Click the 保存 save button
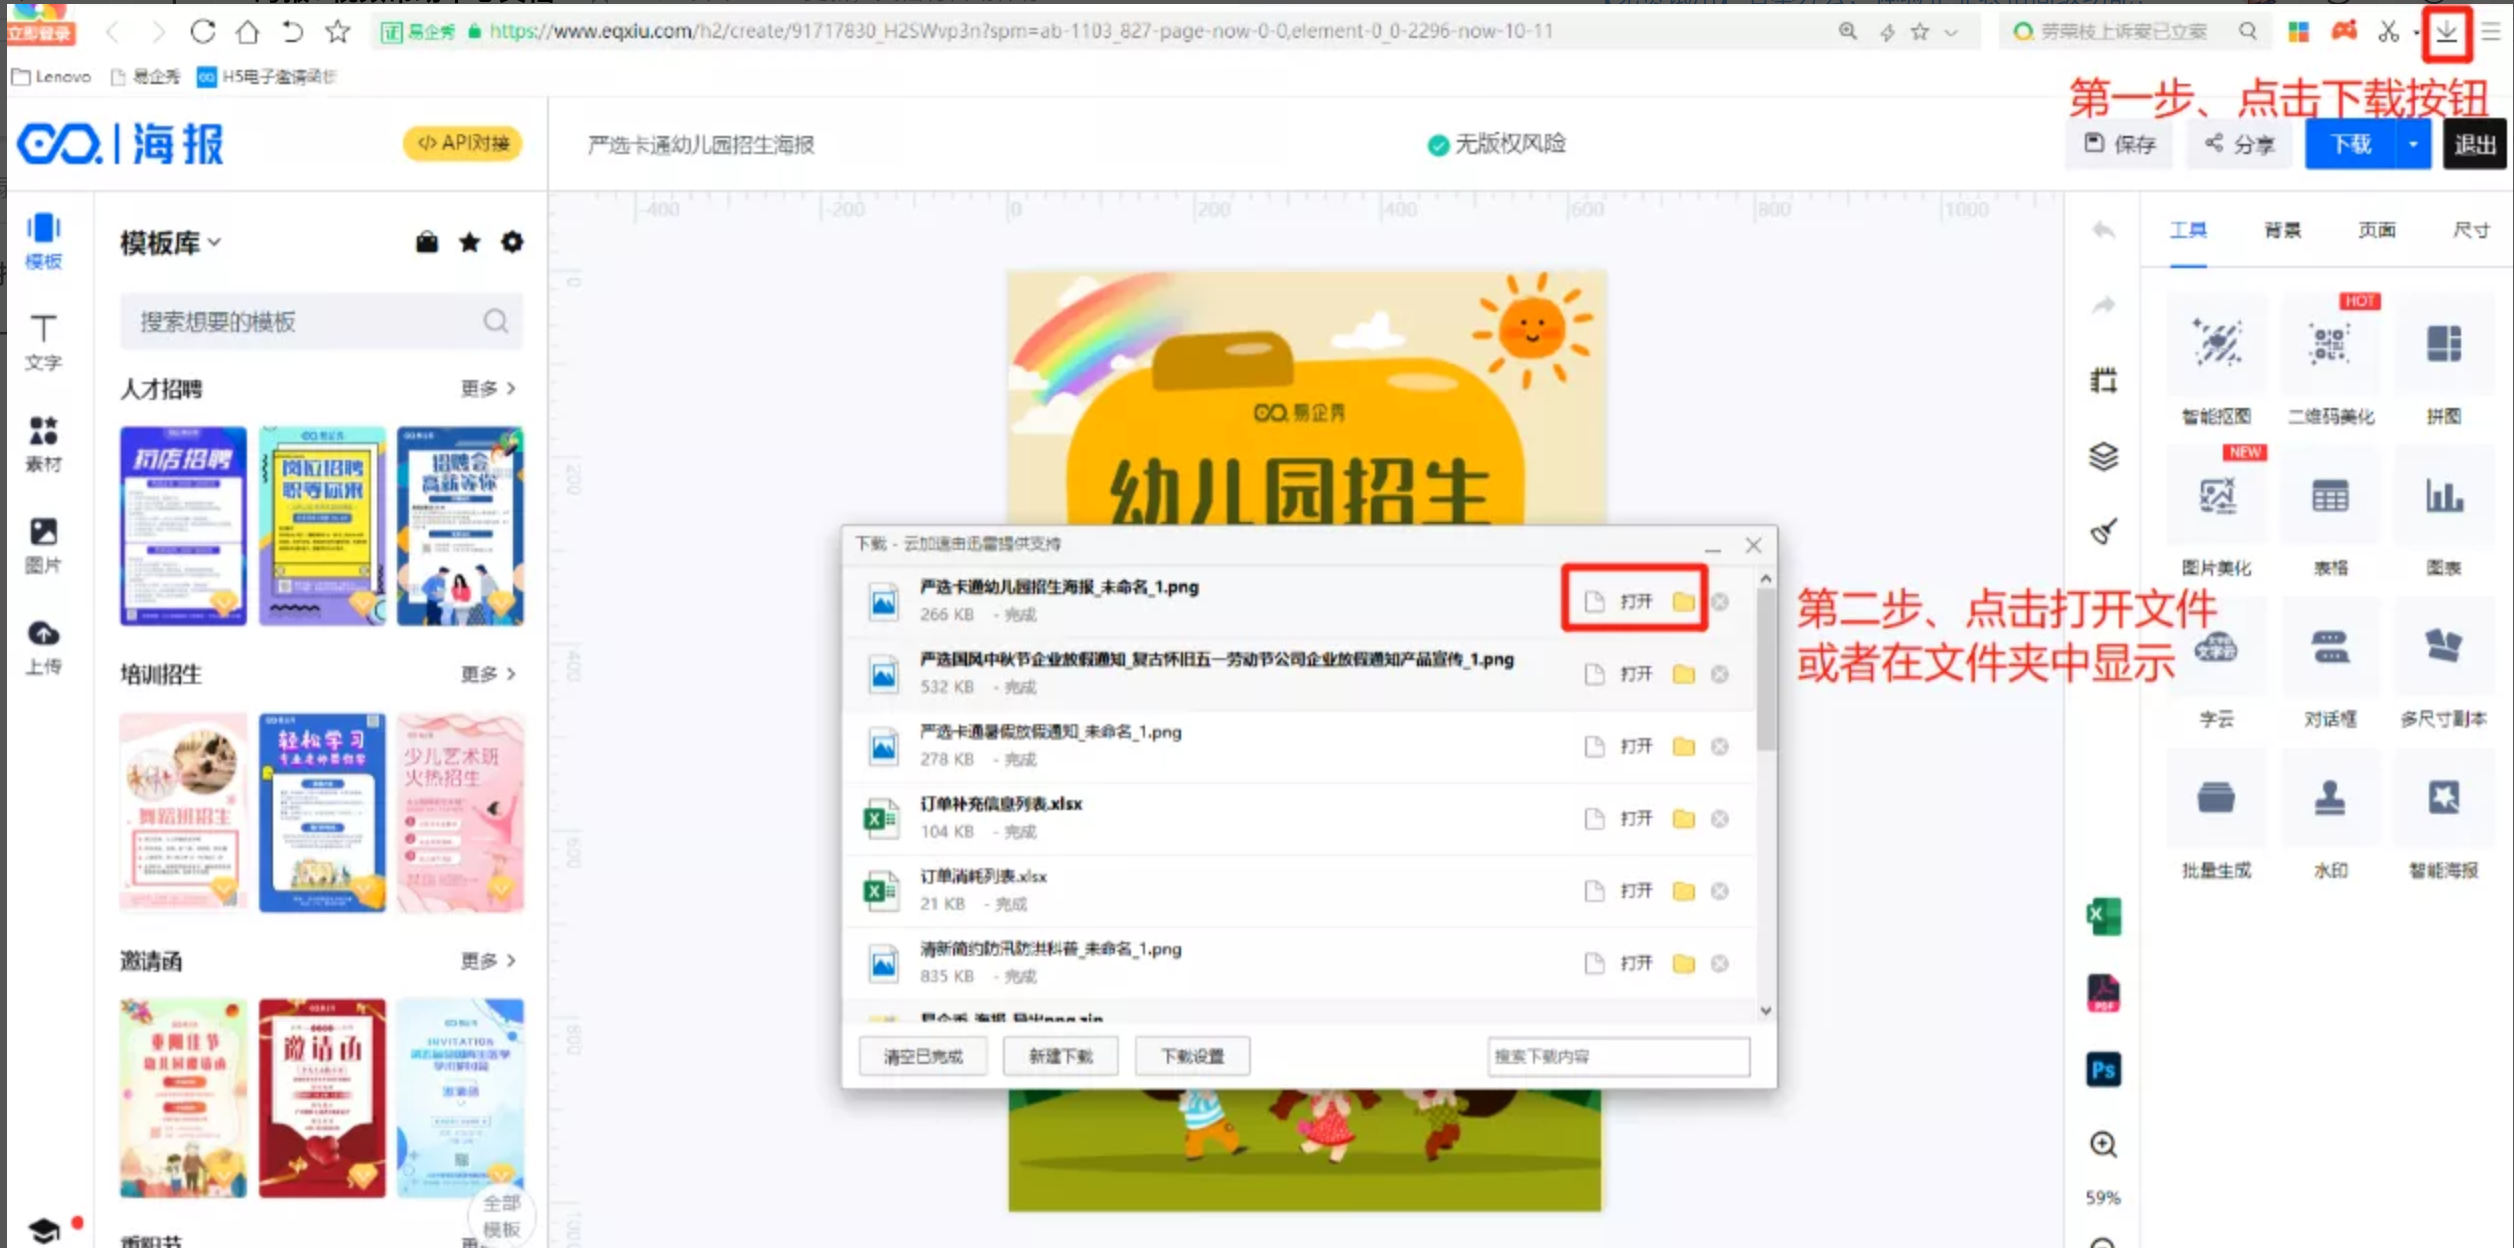This screenshot has width=2514, height=1248. [2119, 145]
